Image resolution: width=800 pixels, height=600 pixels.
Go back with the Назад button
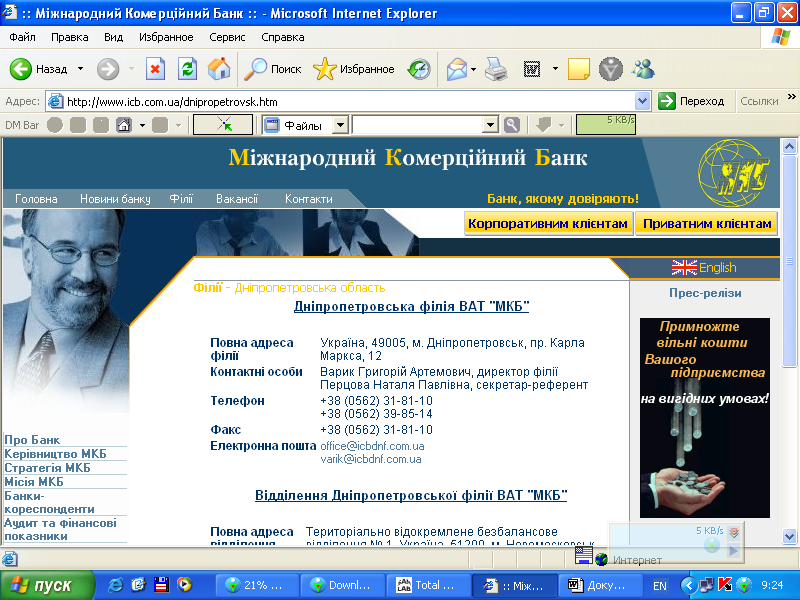[39, 69]
